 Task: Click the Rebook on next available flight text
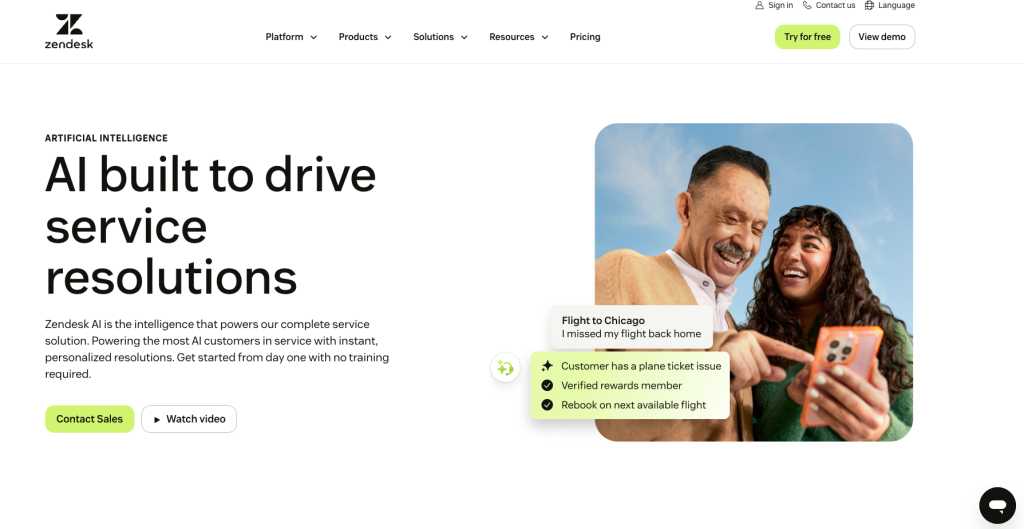[633, 405]
